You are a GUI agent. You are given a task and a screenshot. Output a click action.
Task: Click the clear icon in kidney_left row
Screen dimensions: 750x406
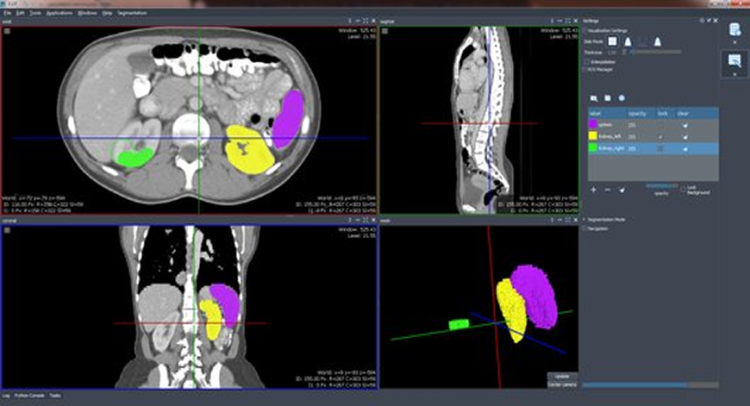pyautogui.click(x=684, y=136)
